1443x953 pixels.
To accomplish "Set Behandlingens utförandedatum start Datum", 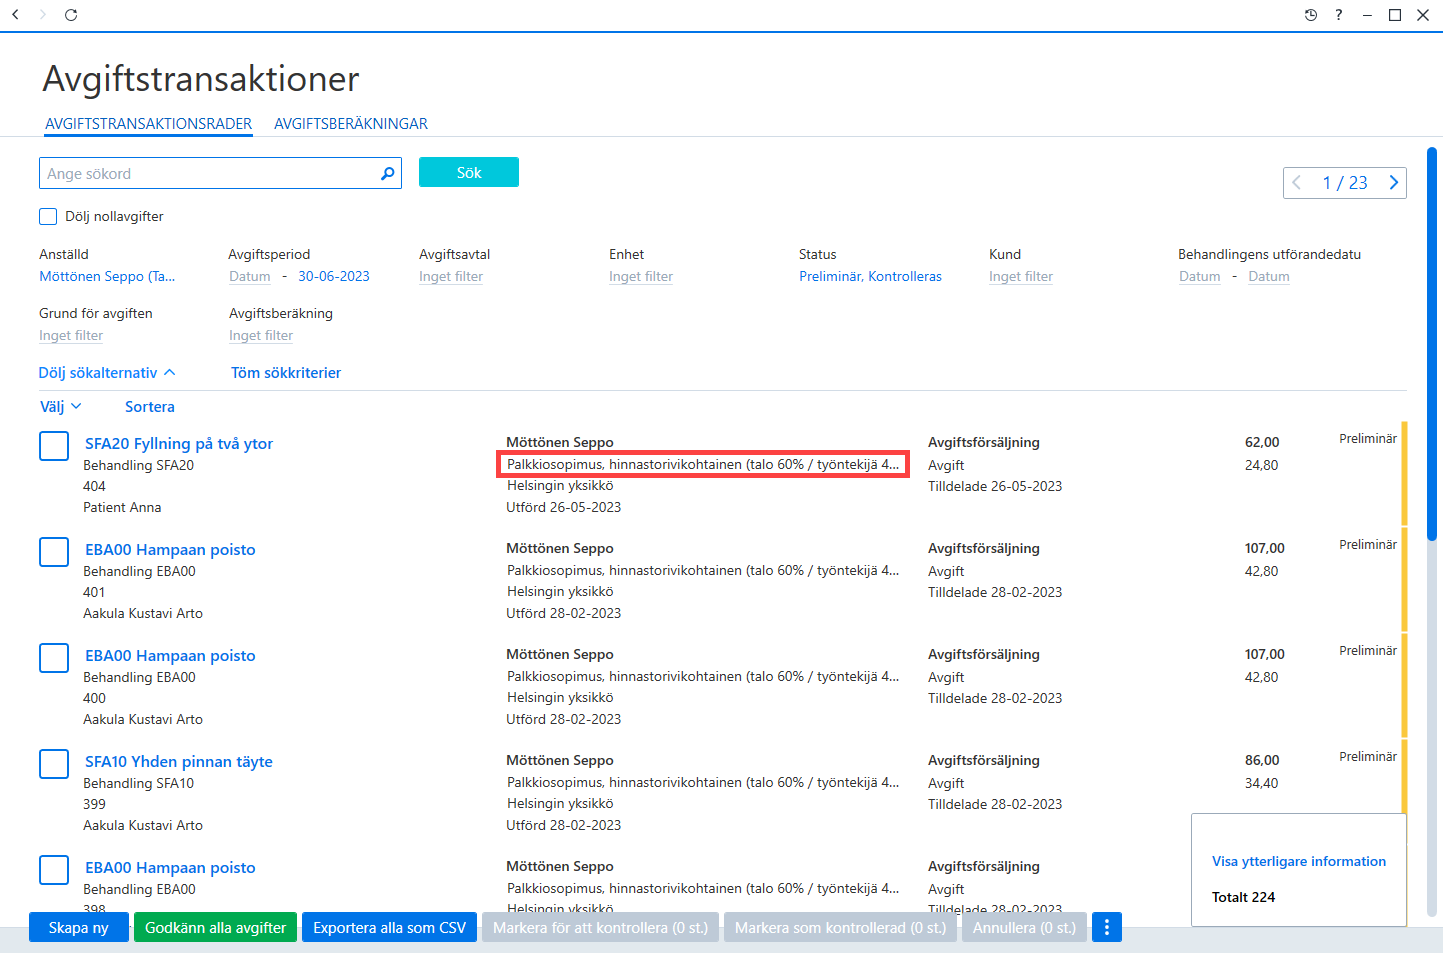I will 1200,276.
